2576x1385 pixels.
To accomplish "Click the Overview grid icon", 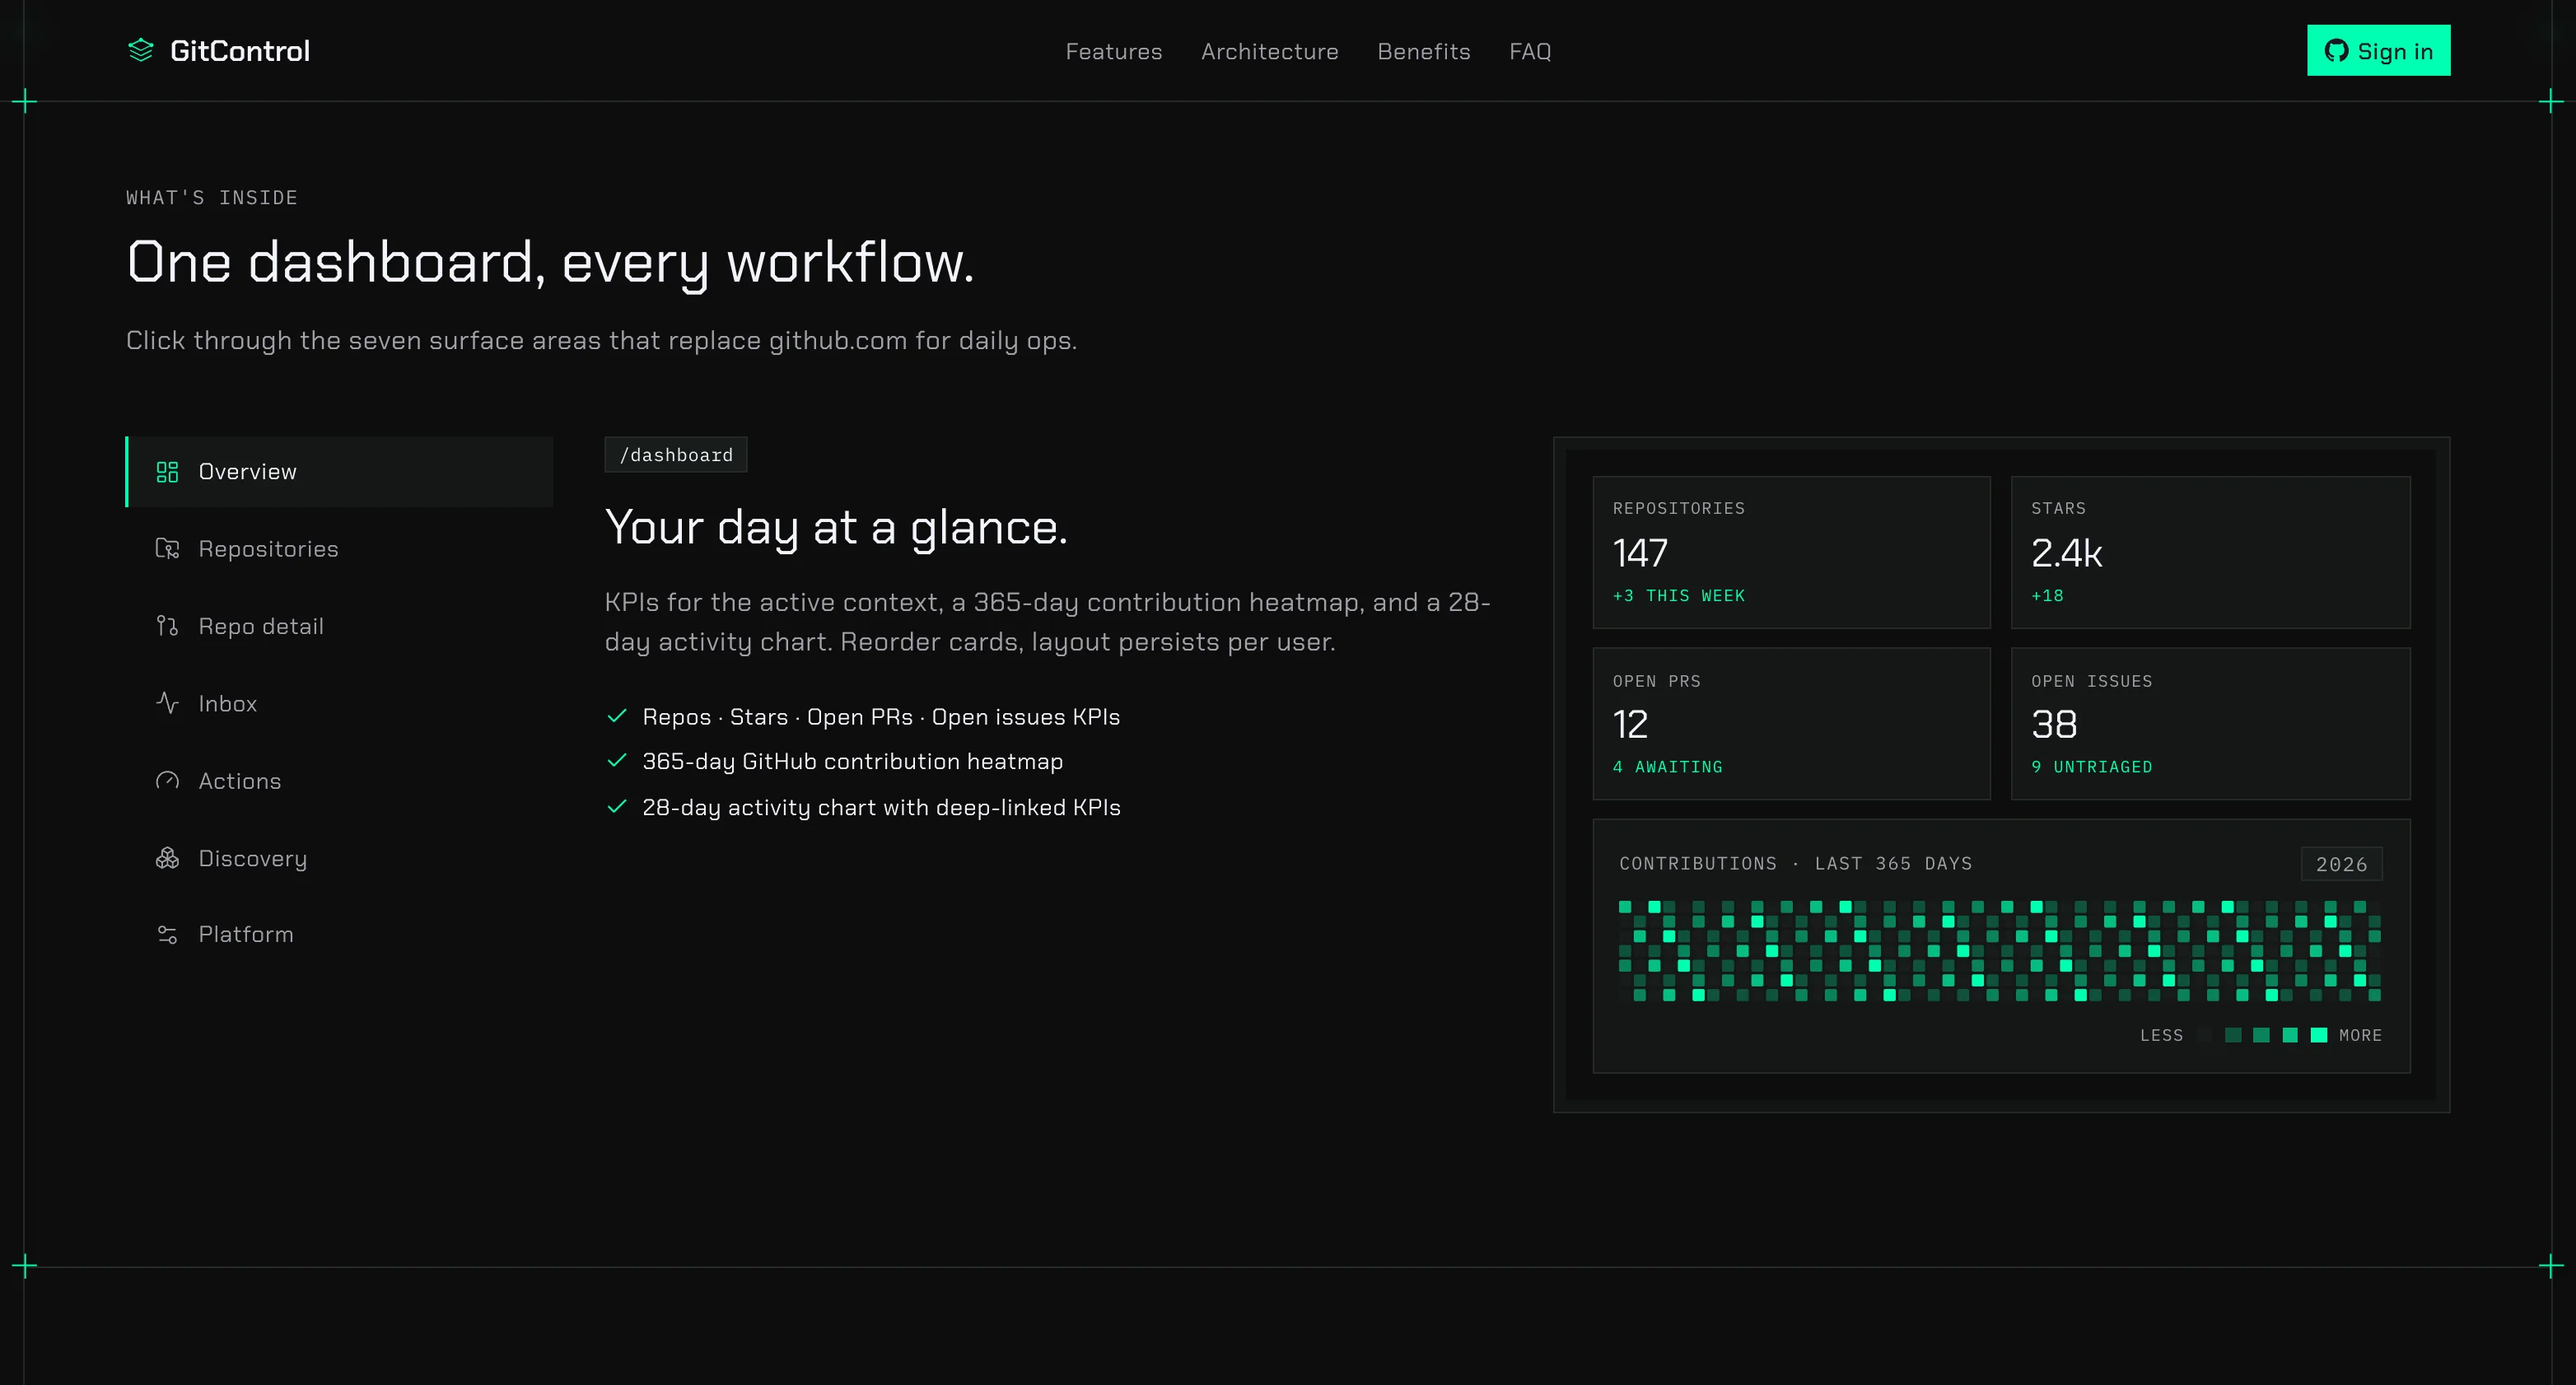I will pyautogui.click(x=167, y=472).
